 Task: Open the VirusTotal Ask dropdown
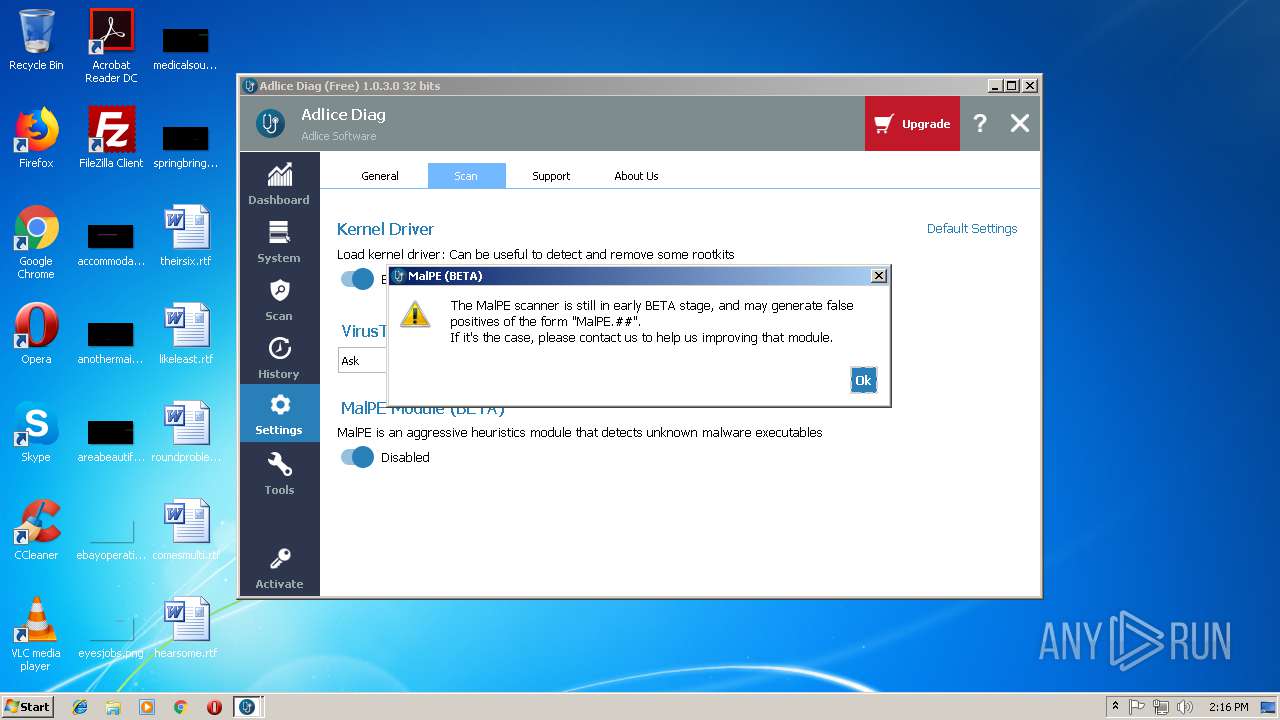pos(363,361)
